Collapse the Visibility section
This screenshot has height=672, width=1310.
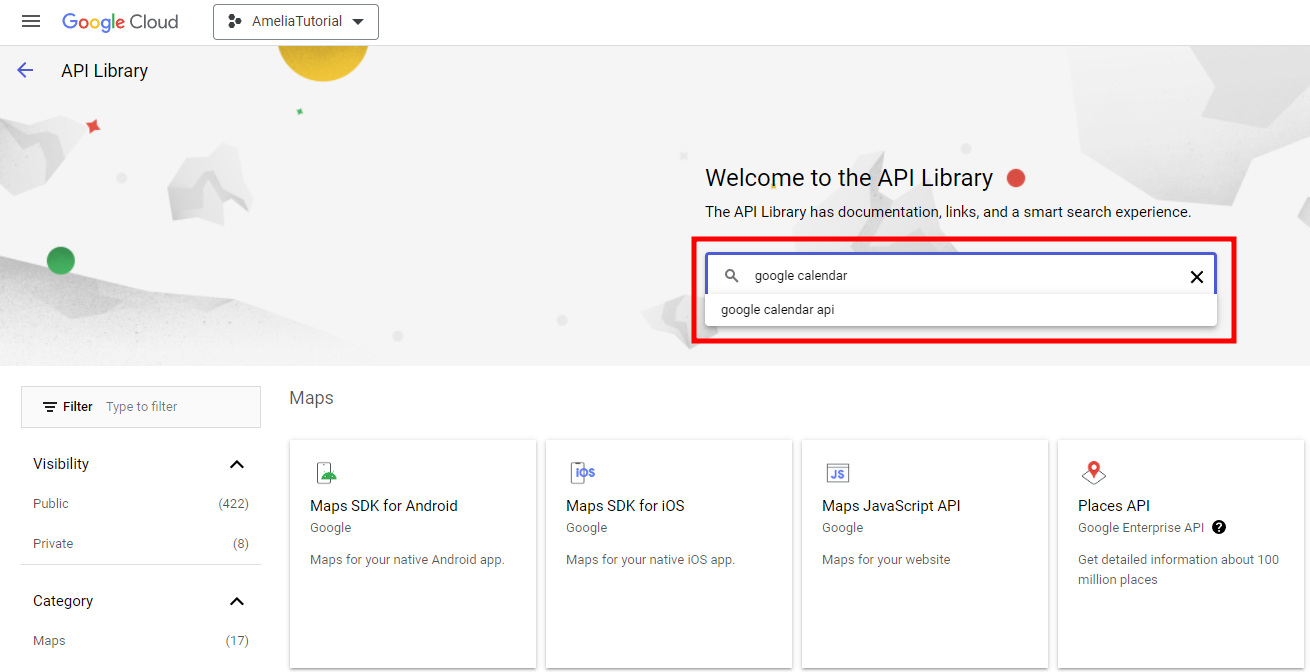coord(237,463)
